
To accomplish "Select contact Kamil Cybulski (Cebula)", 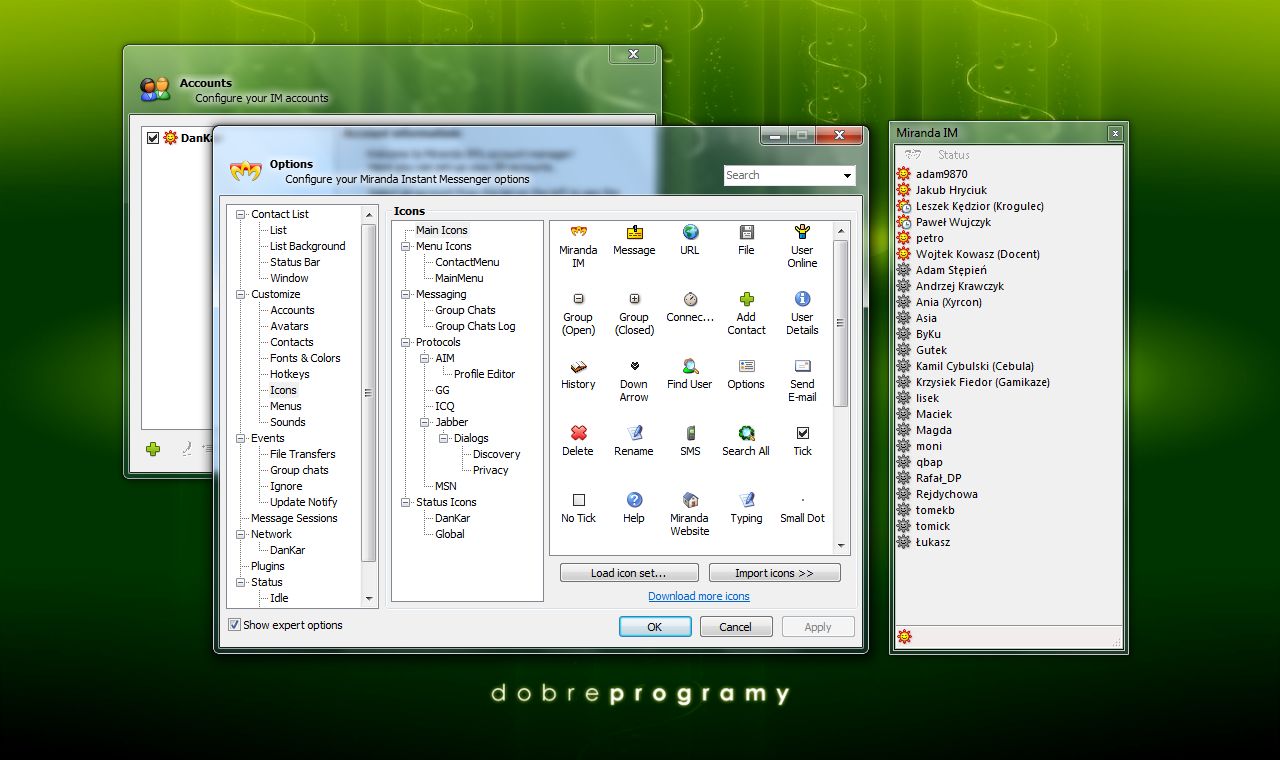I will coord(974,366).
